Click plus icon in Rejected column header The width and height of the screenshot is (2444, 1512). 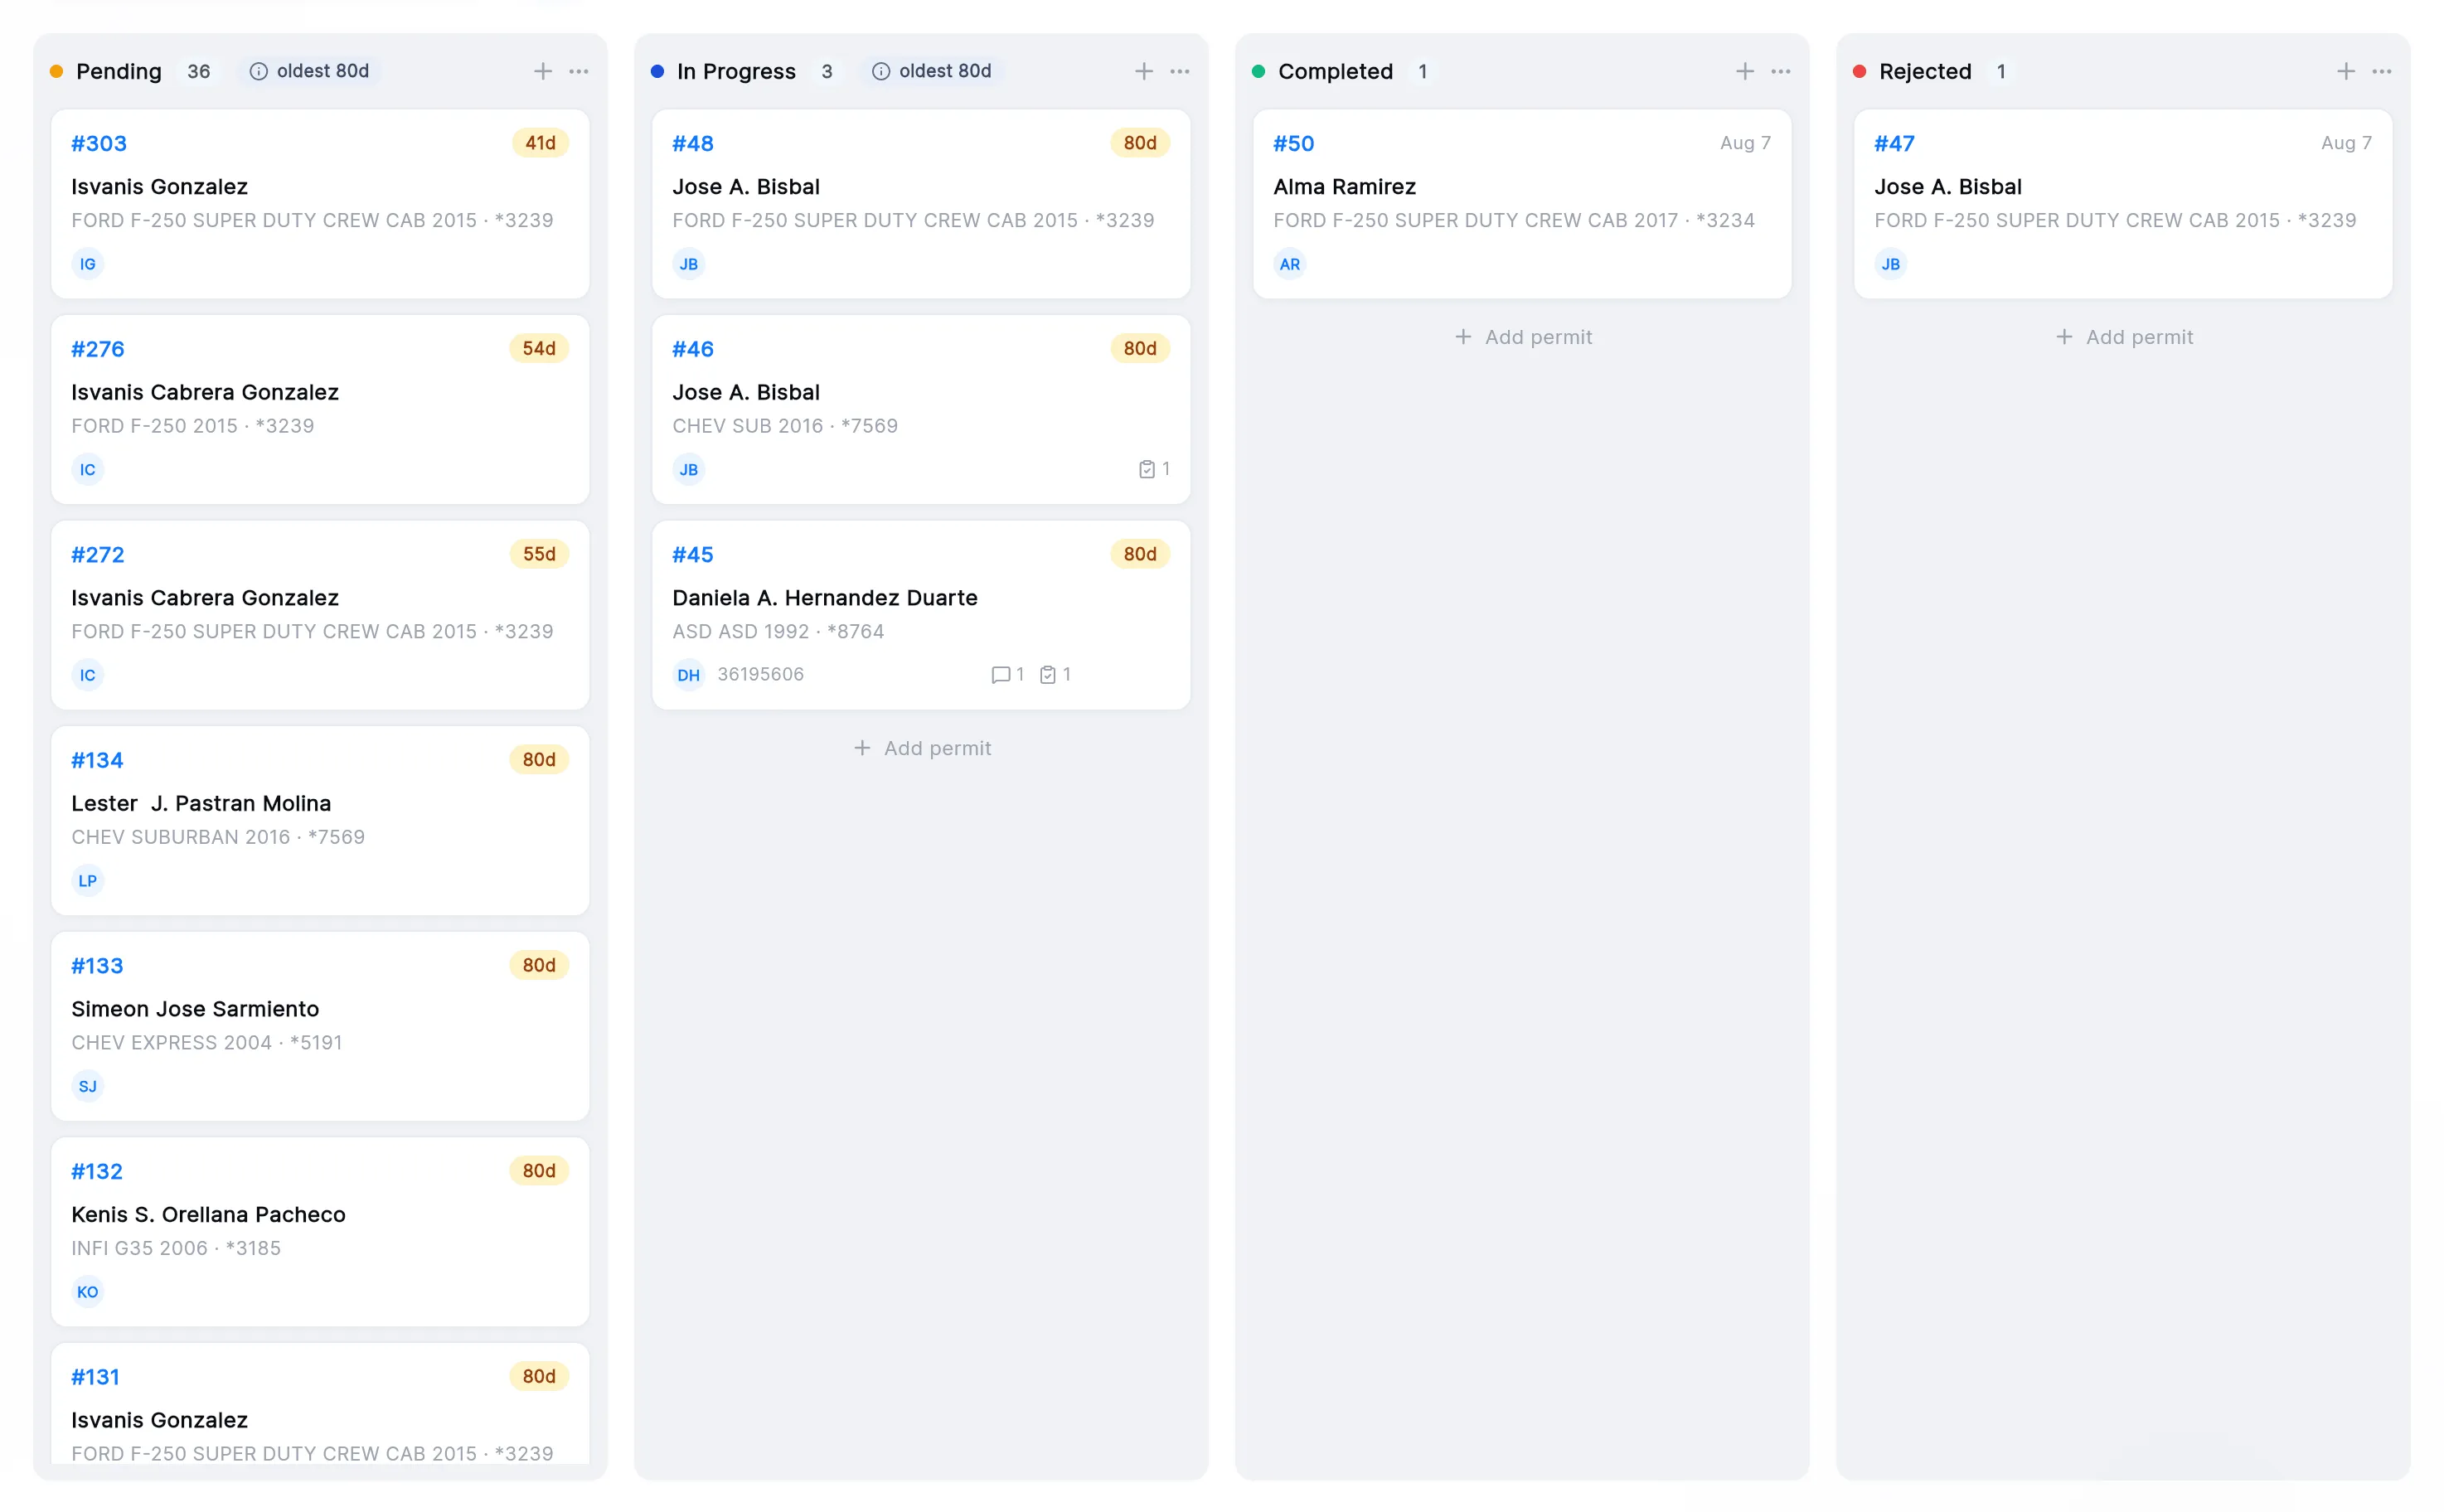tap(2346, 71)
